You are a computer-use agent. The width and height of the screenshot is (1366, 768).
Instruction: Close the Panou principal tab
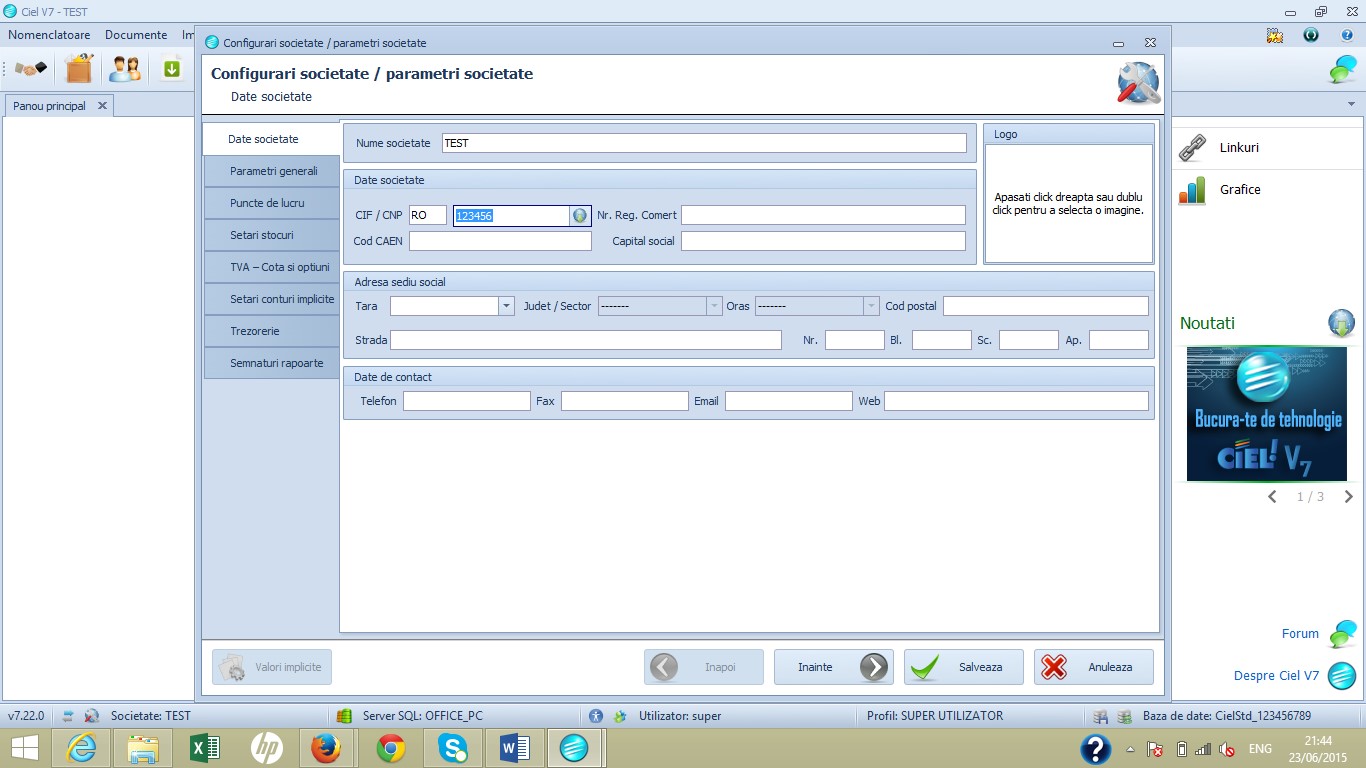tap(102, 106)
